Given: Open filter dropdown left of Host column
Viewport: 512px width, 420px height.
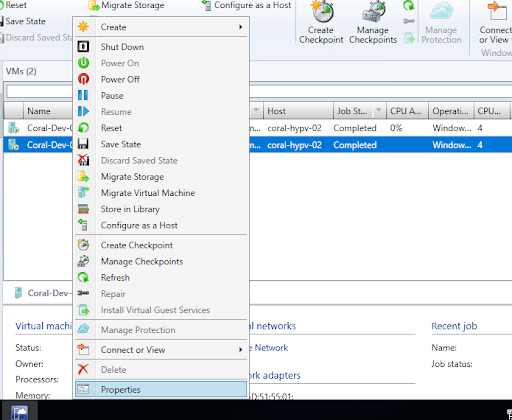Looking at the screenshot, I should click(256, 111).
